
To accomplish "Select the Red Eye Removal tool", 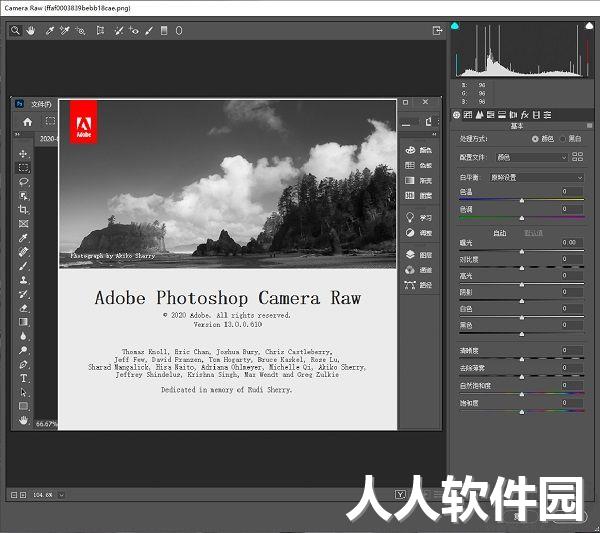I will click(134, 31).
